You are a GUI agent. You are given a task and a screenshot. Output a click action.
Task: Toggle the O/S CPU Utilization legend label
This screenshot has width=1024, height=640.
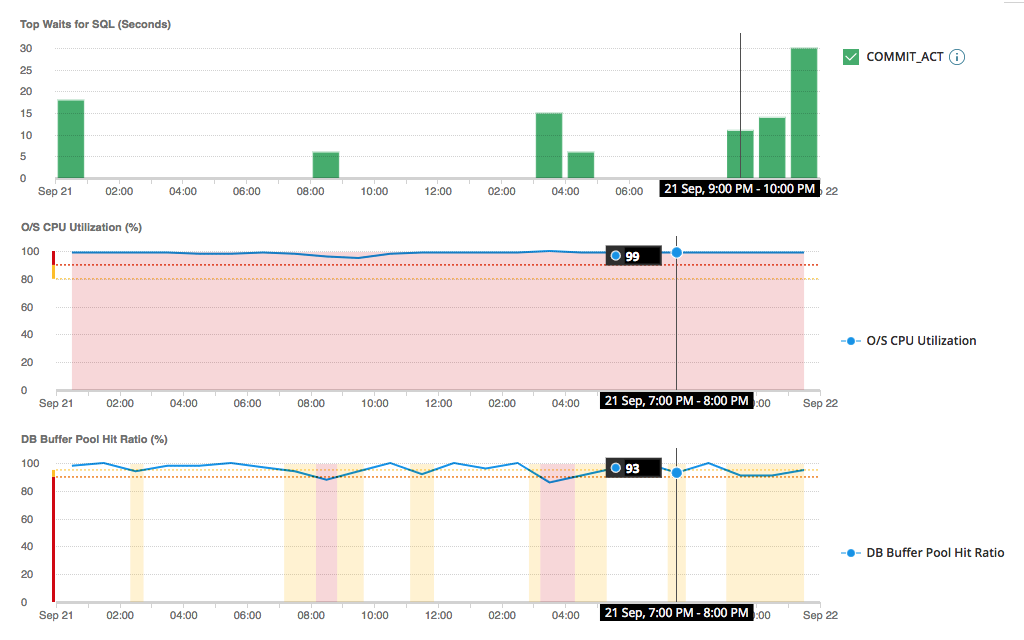click(x=921, y=341)
